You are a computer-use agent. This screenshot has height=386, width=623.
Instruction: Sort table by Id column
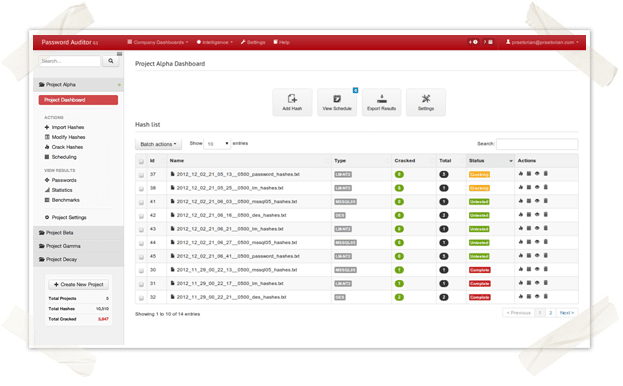coord(157,160)
